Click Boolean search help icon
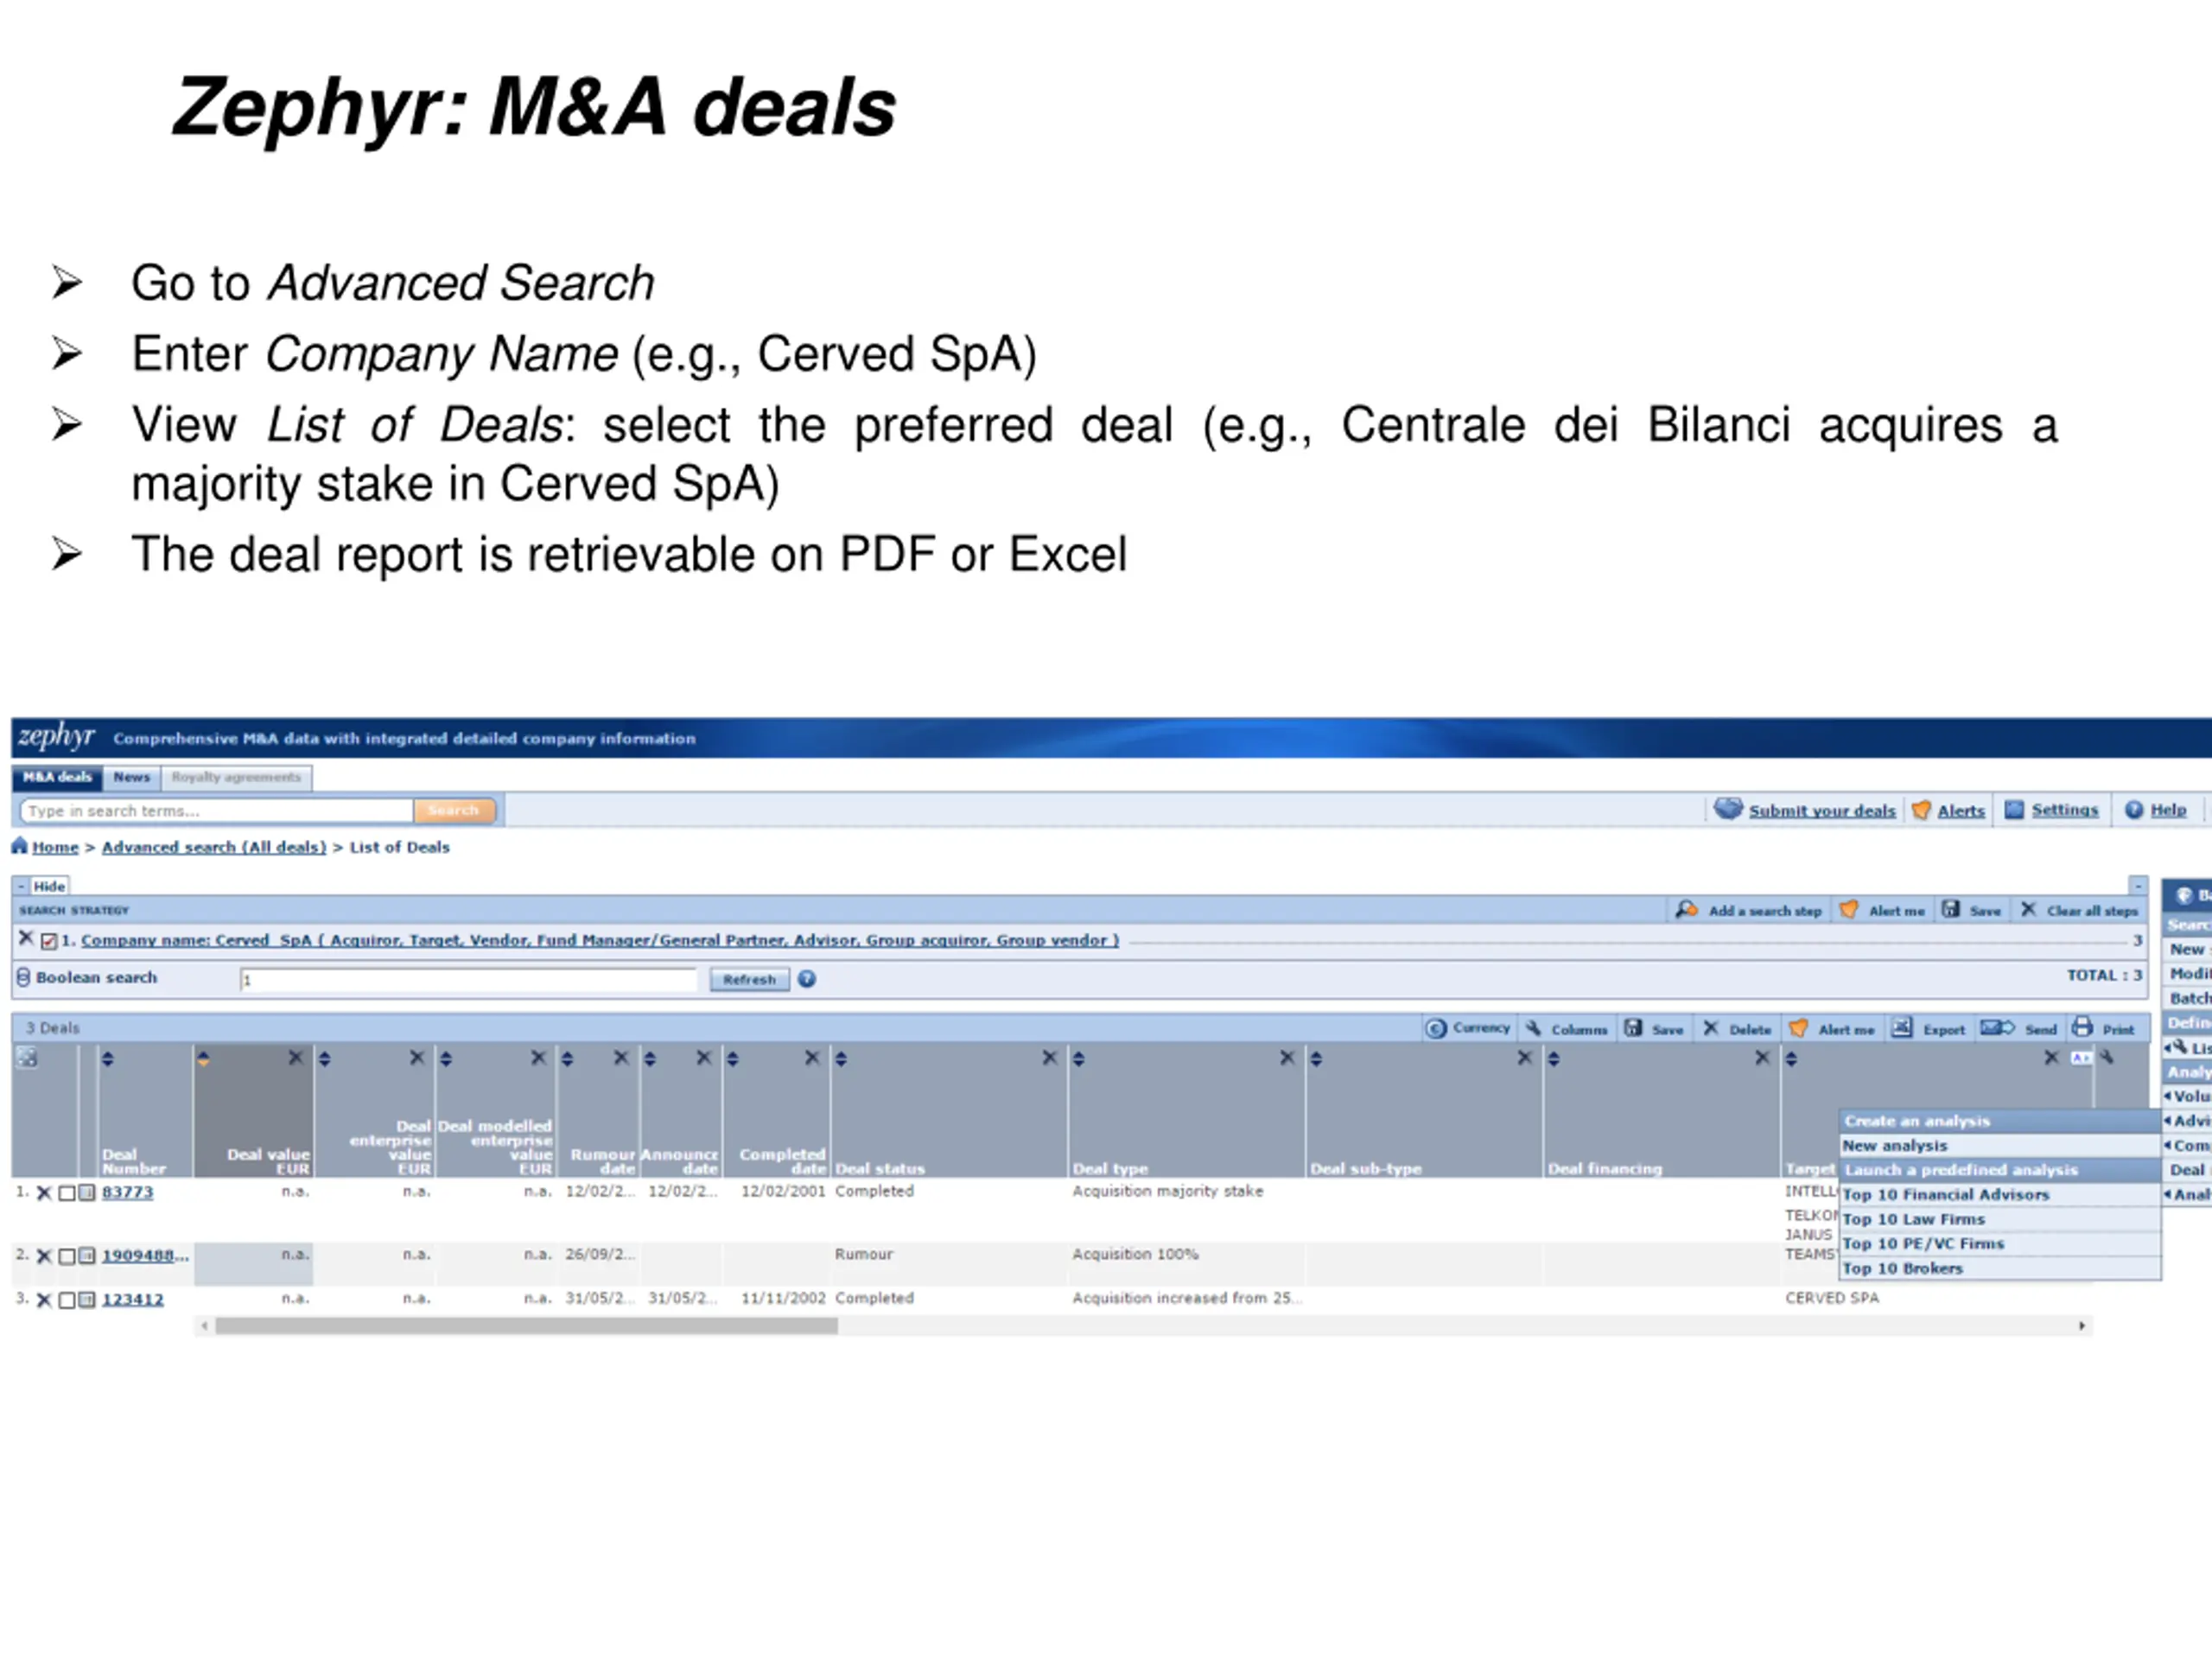Image resolution: width=2212 pixels, height=1659 pixels. 807,979
